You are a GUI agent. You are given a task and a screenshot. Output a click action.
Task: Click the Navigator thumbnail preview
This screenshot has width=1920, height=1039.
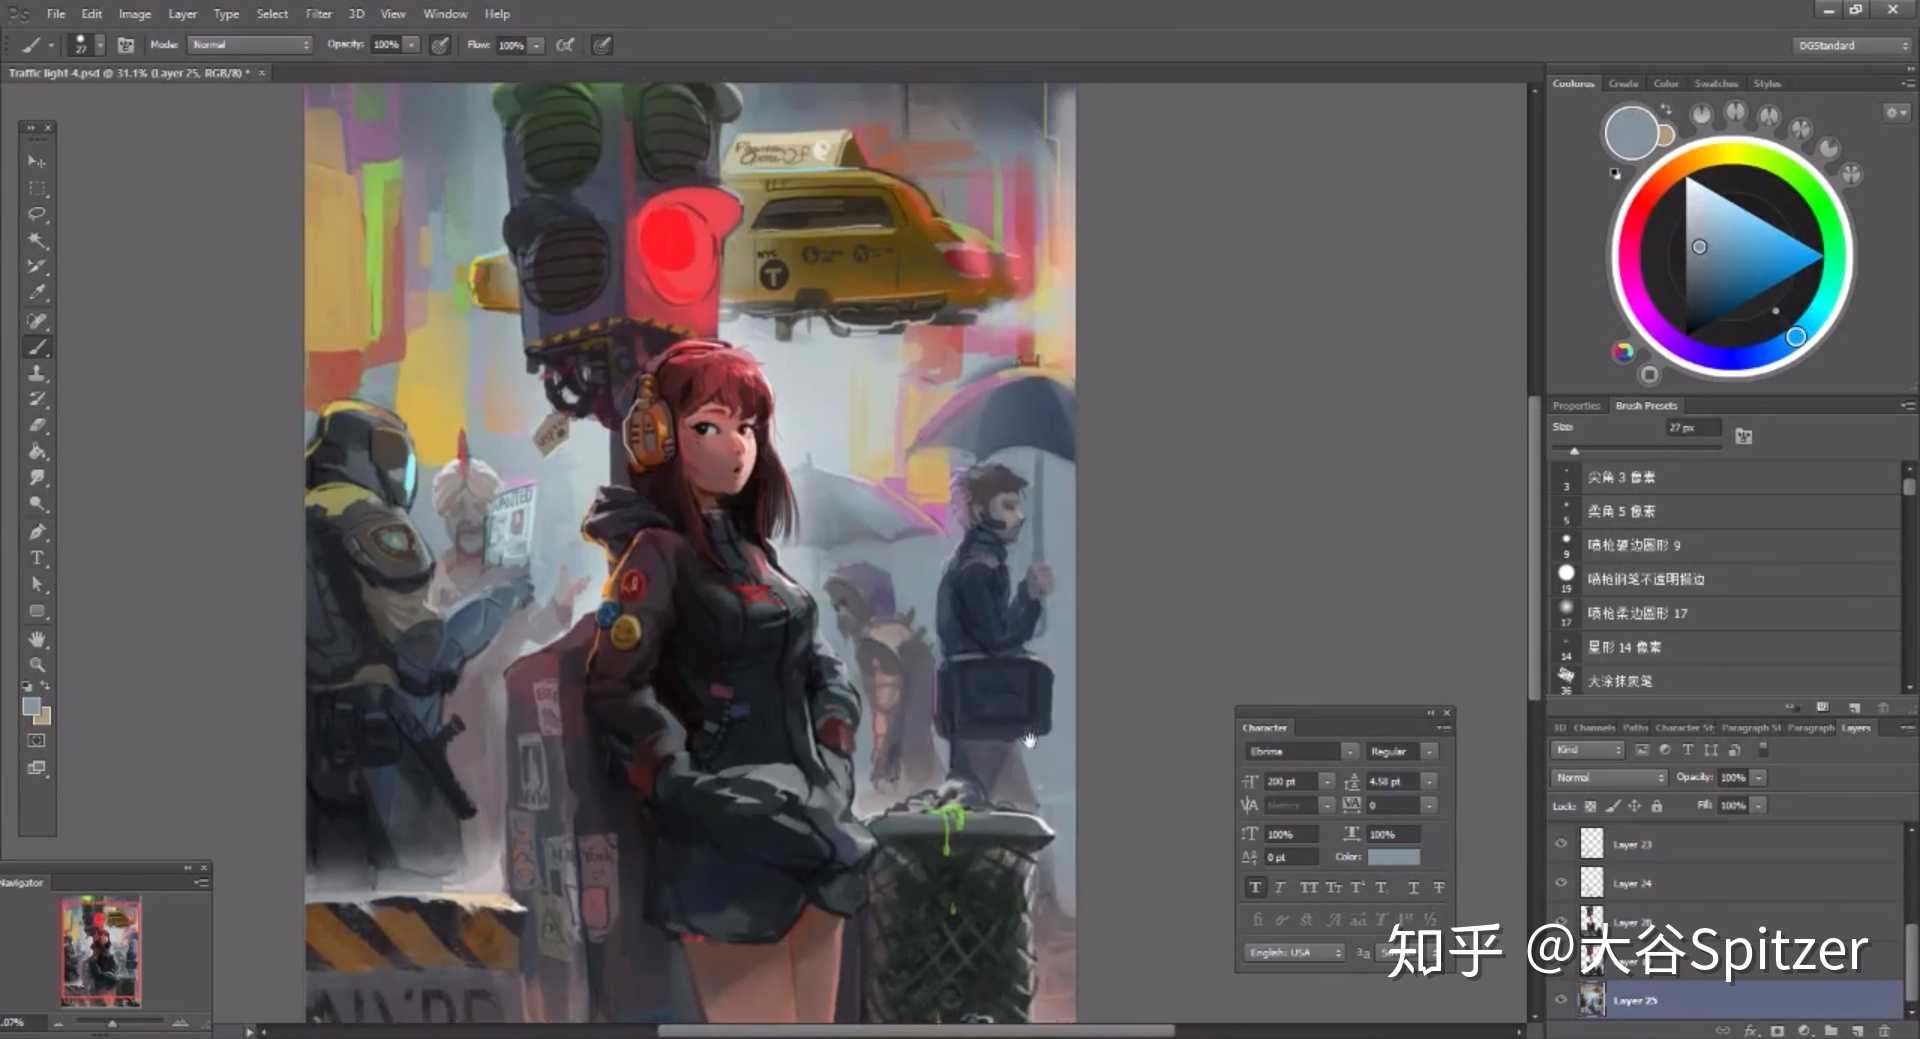[x=100, y=951]
